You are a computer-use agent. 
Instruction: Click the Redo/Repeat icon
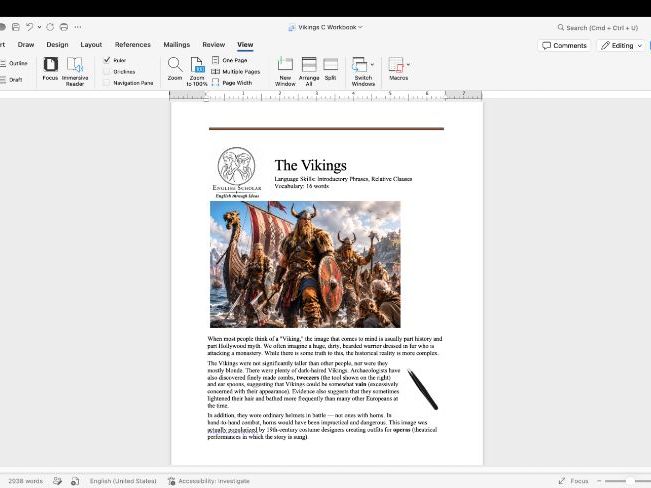click(x=50, y=27)
